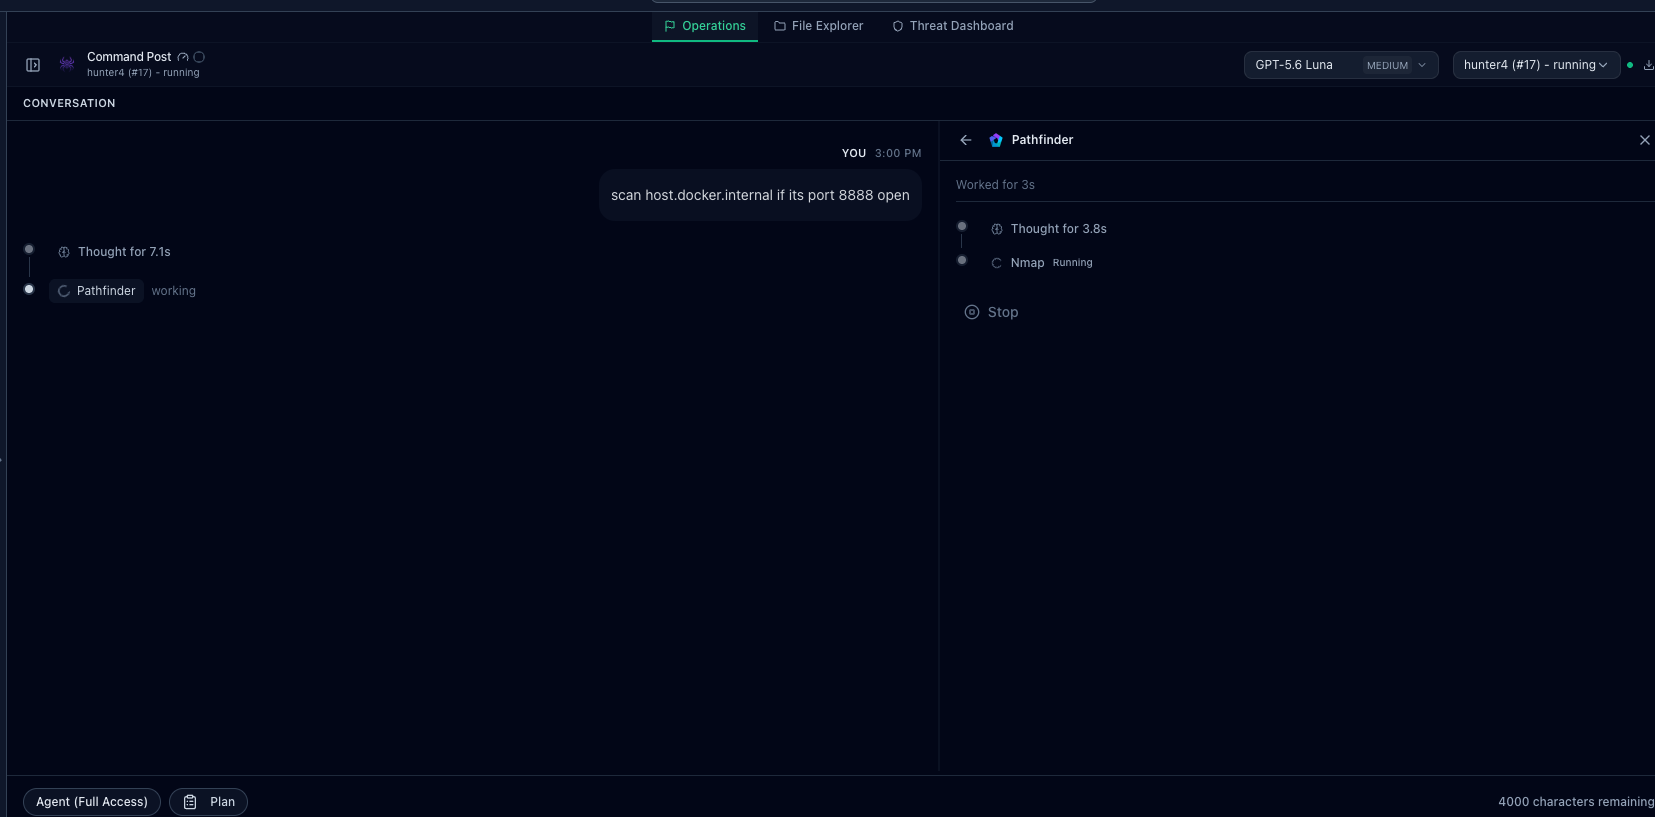Image resolution: width=1655 pixels, height=817 pixels.
Task: Click the Pathfinder pentagon icon in panel header
Action: coord(996,140)
